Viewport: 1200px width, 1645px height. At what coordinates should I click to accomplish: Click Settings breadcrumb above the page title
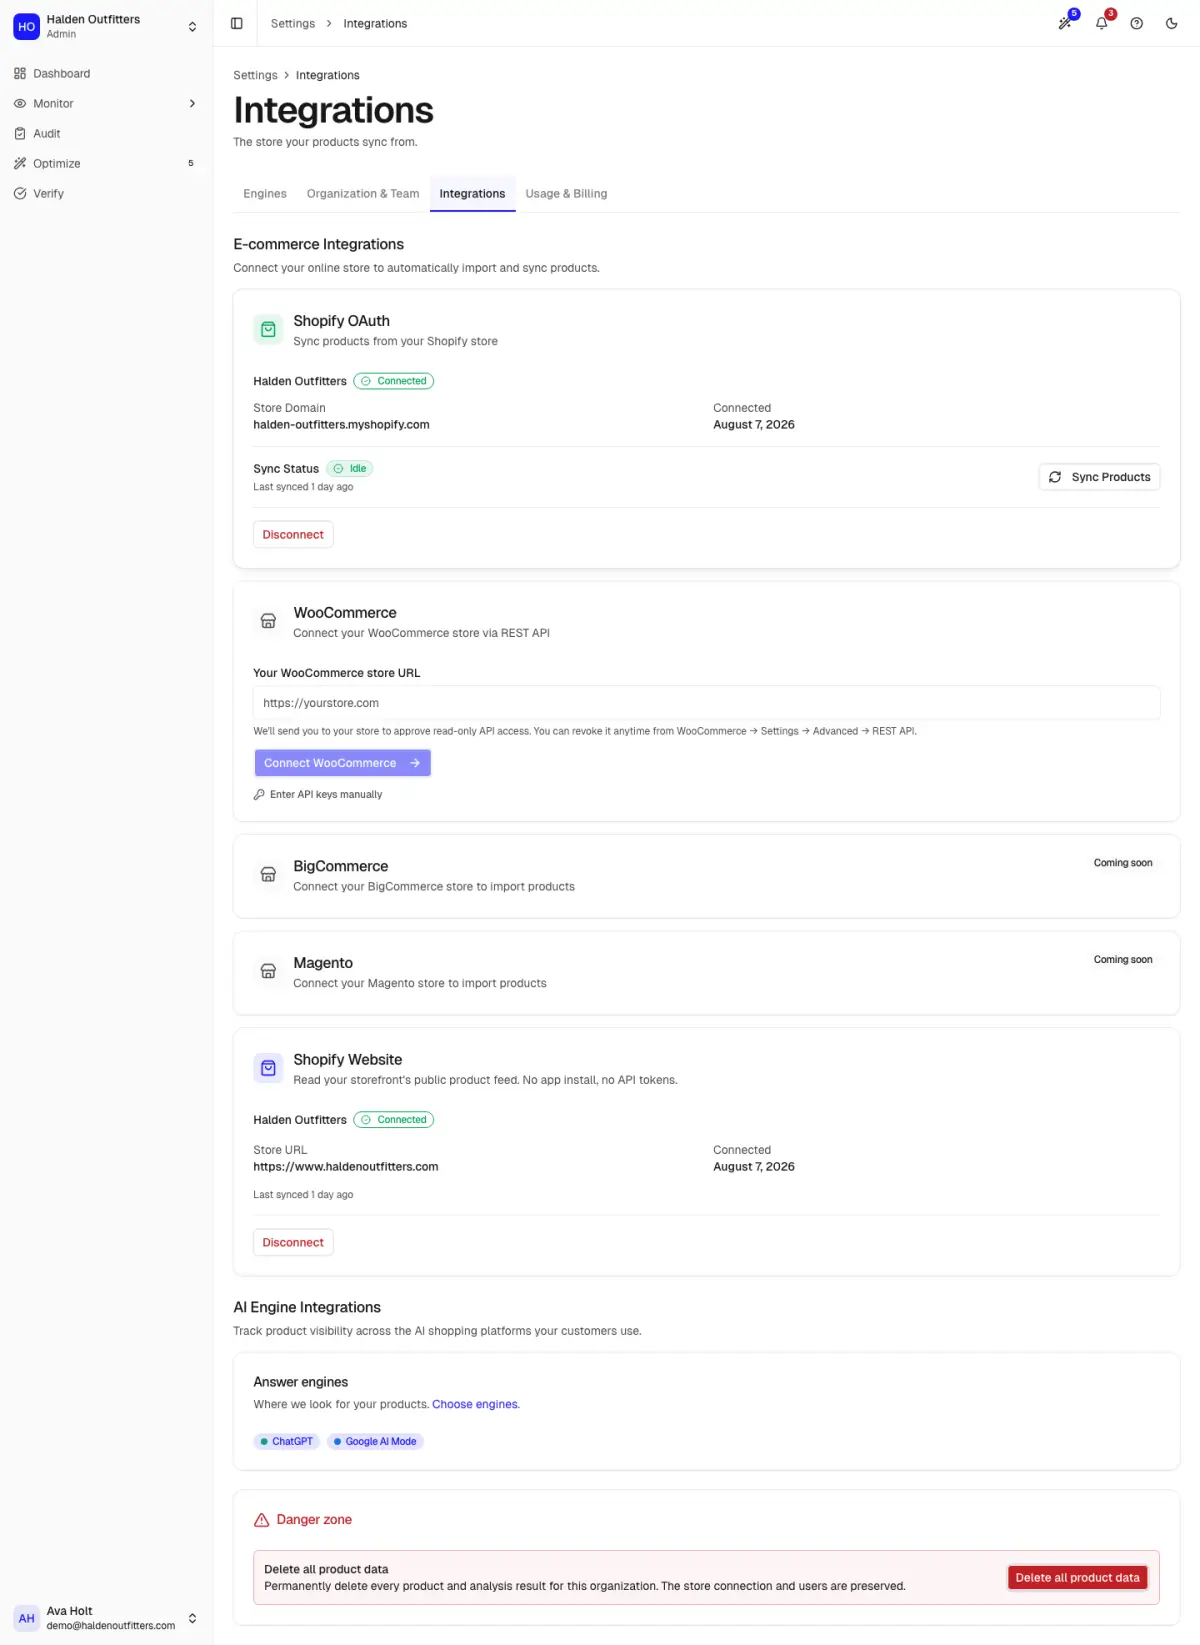pyautogui.click(x=255, y=75)
